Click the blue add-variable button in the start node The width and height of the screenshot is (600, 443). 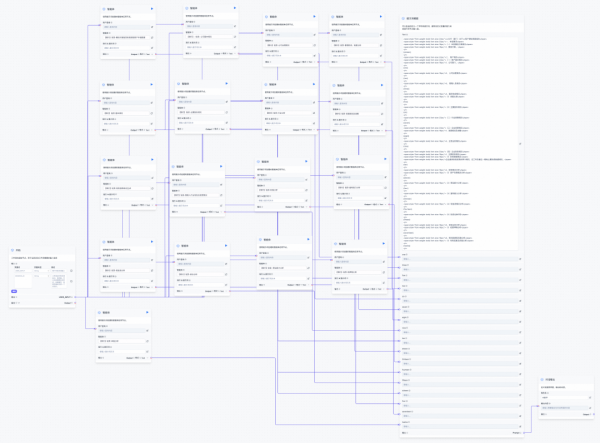click(14, 291)
